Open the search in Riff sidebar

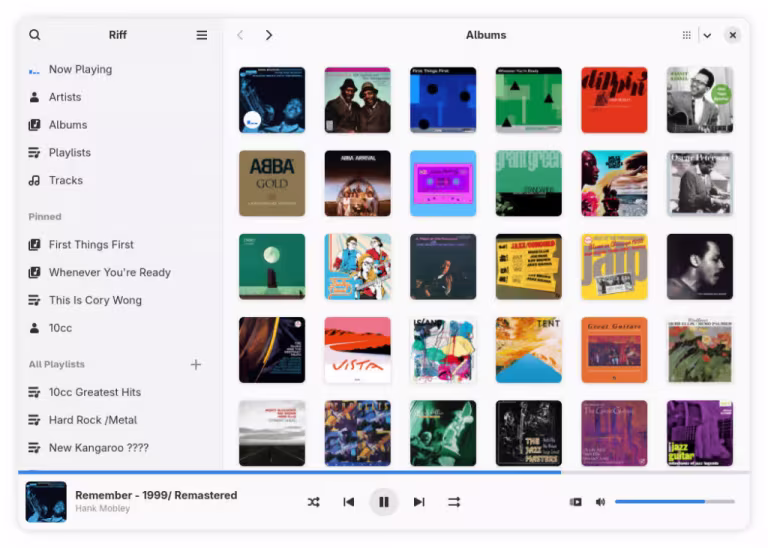coord(34,35)
